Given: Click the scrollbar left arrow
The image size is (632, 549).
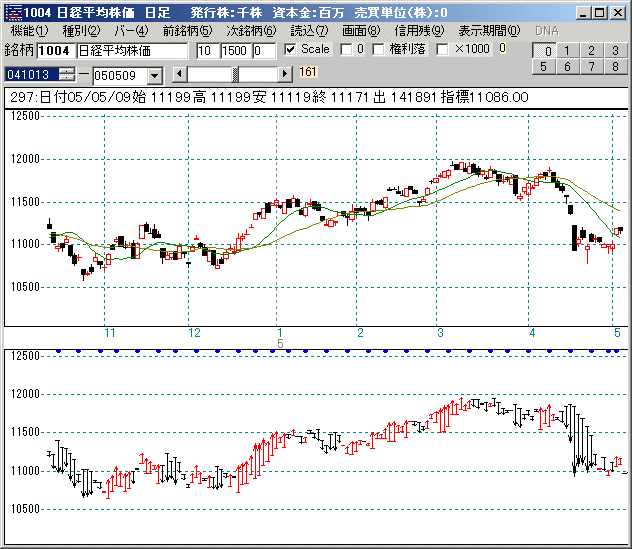Looking at the screenshot, I should (179, 74).
